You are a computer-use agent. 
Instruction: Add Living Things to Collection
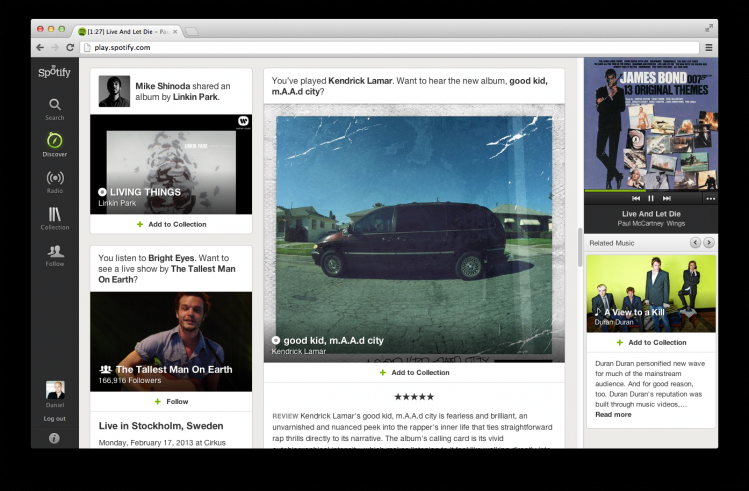[x=171, y=224]
